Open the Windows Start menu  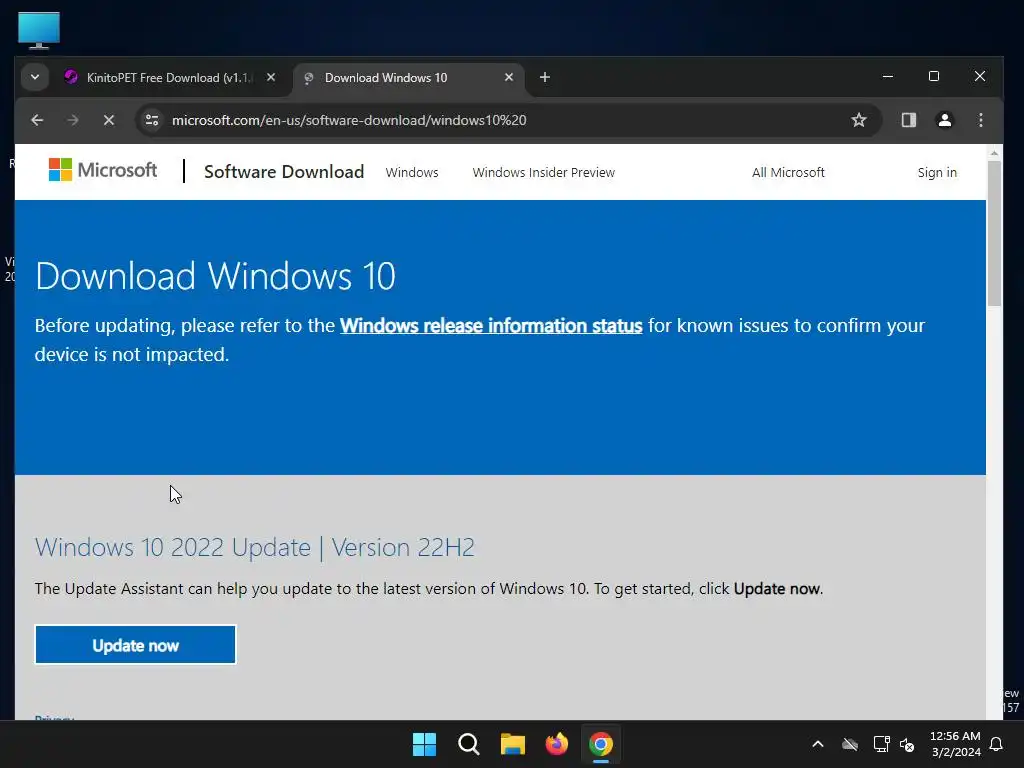(424, 744)
